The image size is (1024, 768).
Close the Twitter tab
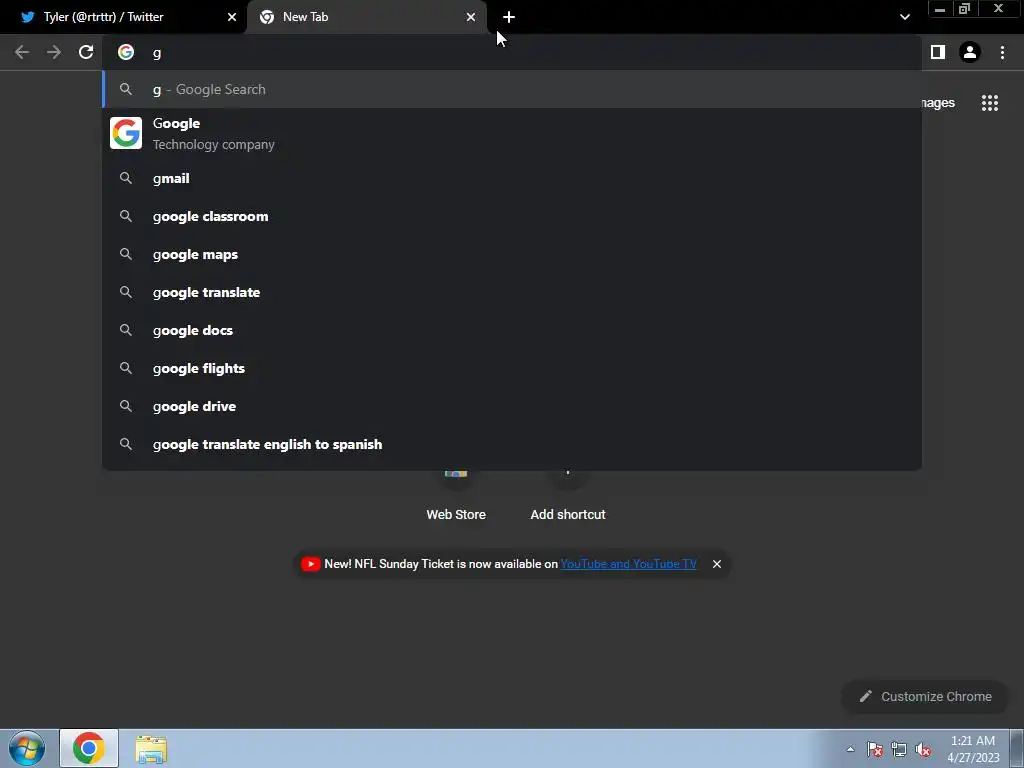(x=232, y=17)
